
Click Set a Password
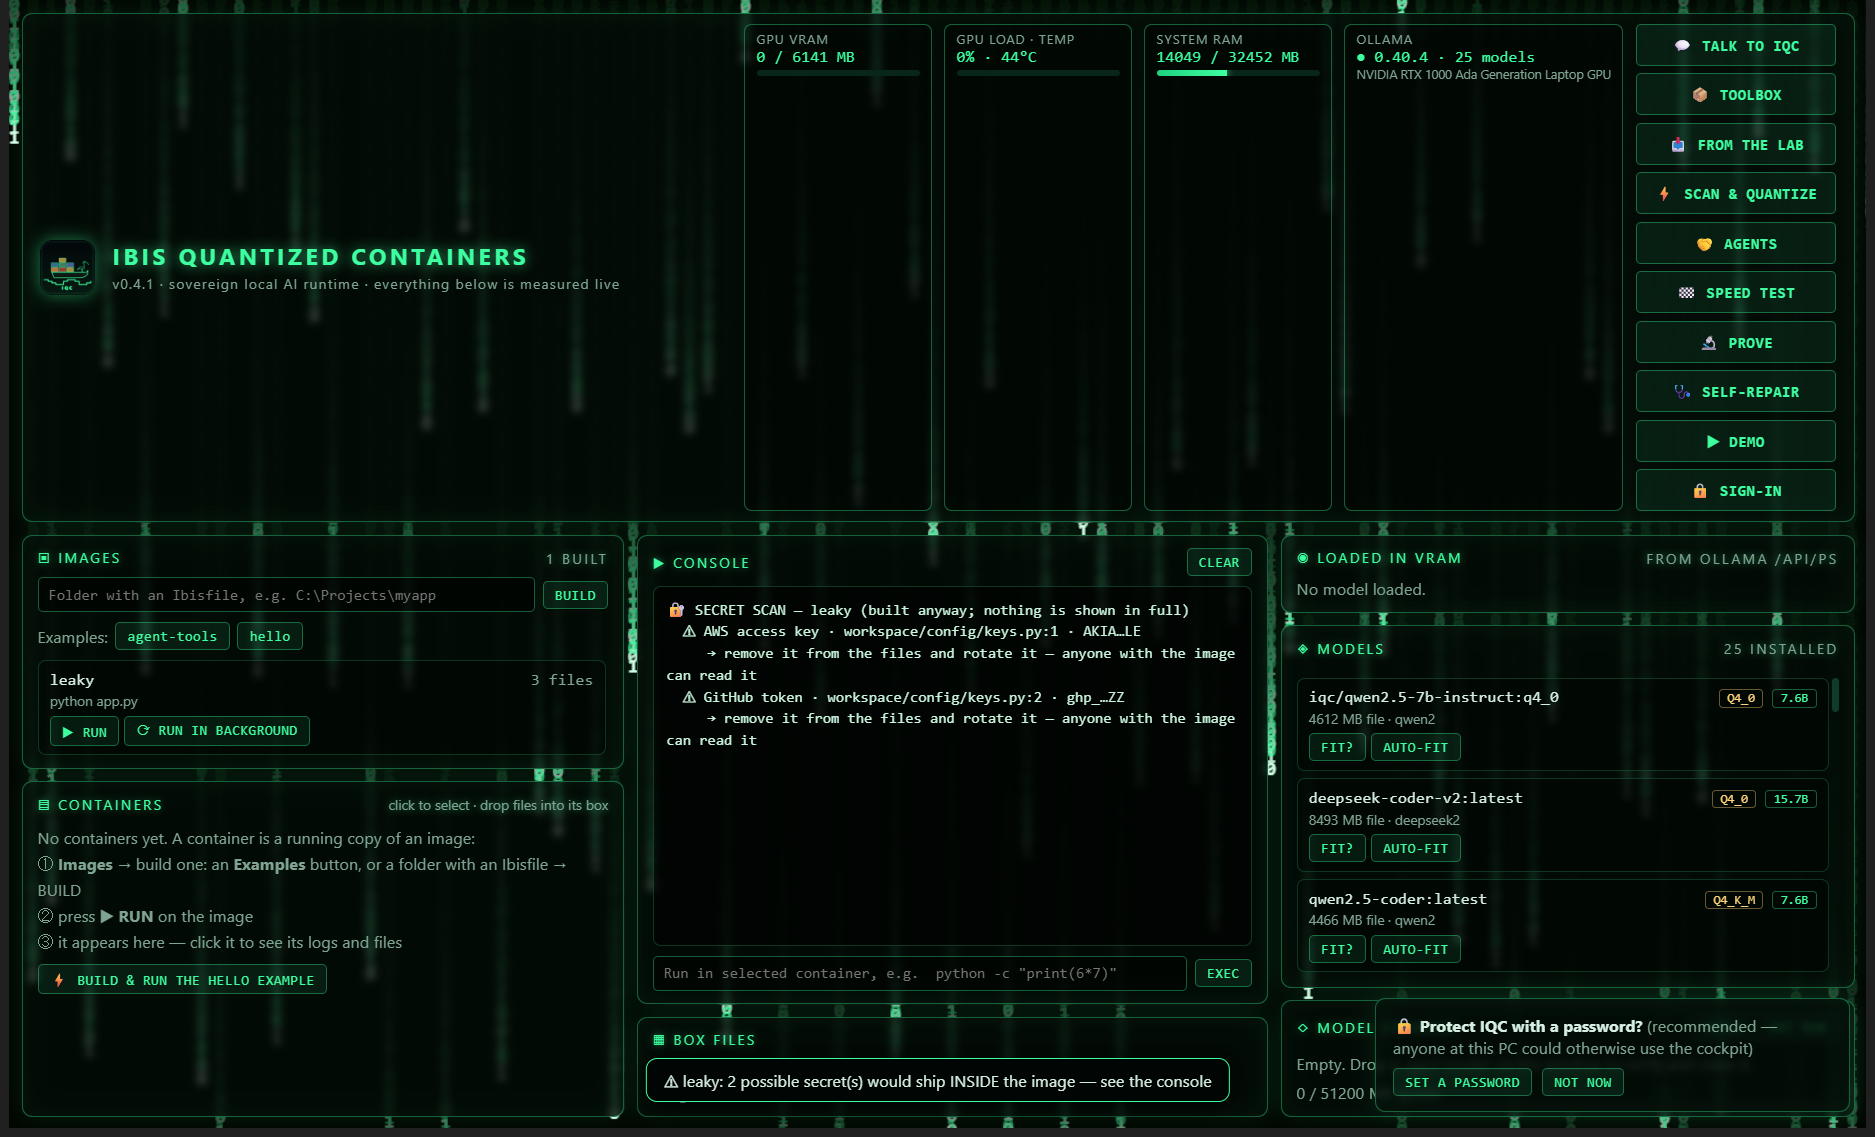tap(1462, 1082)
